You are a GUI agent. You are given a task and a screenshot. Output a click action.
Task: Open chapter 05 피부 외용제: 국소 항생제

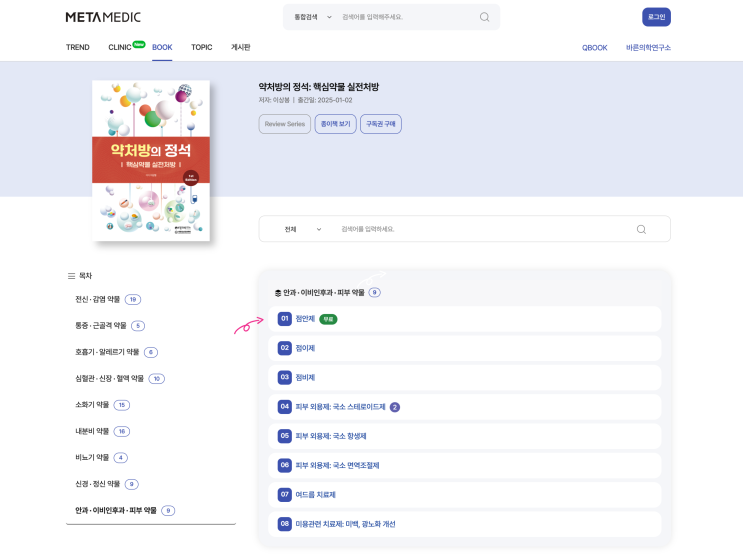pos(464,436)
